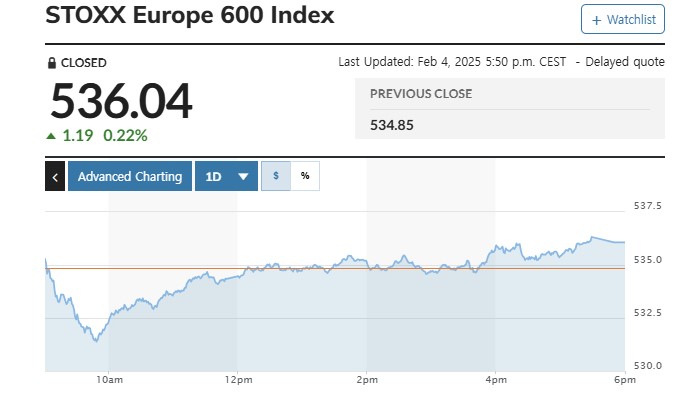The height and width of the screenshot is (401, 699).
Task: Click the 537.5 price axis label
Action: [x=648, y=206]
